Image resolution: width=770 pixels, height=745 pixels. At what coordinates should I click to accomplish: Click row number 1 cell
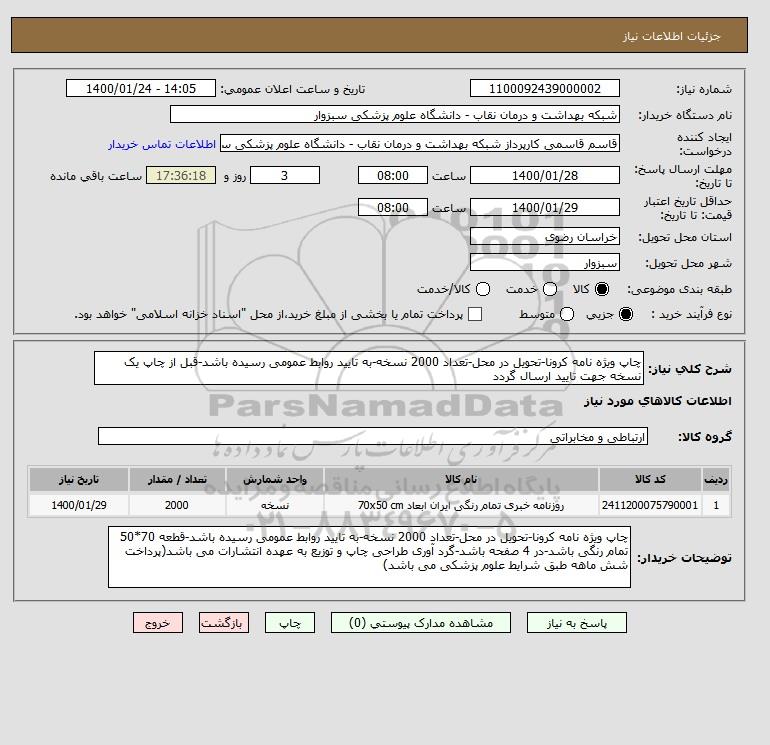tap(716, 505)
